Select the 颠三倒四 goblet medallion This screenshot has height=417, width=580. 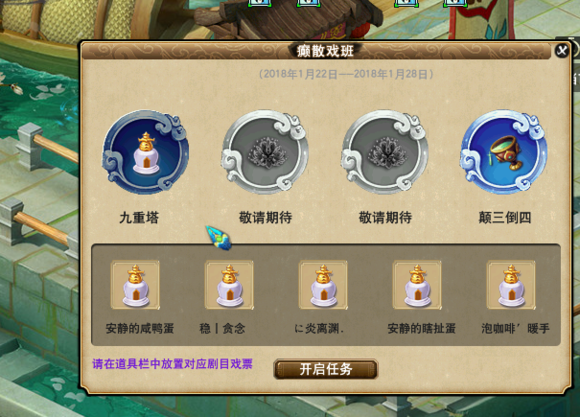click(504, 152)
